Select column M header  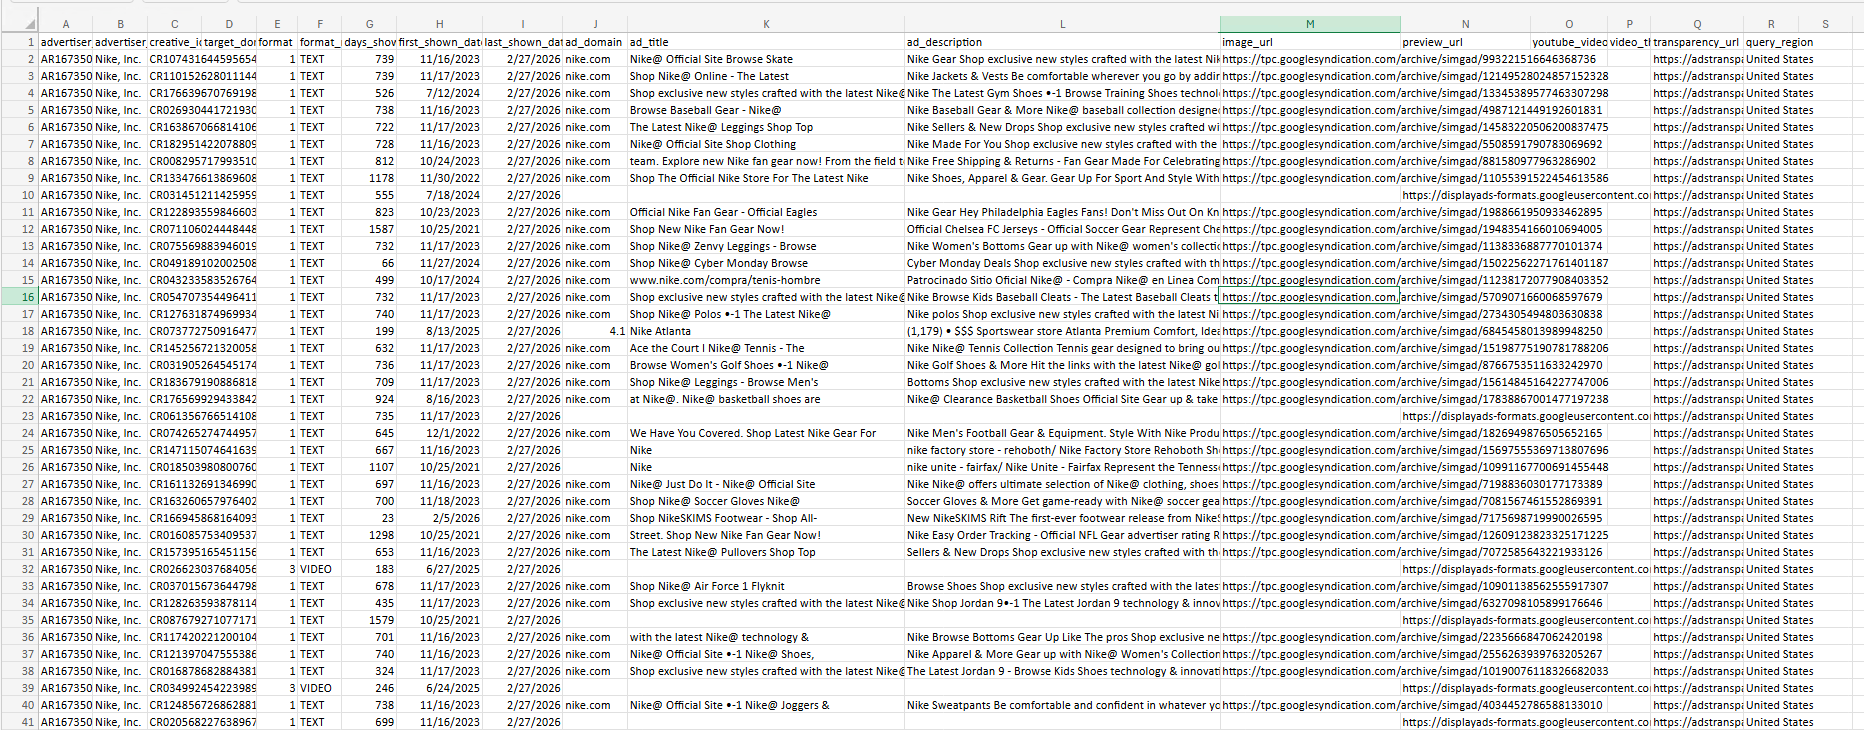tap(1309, 24)
